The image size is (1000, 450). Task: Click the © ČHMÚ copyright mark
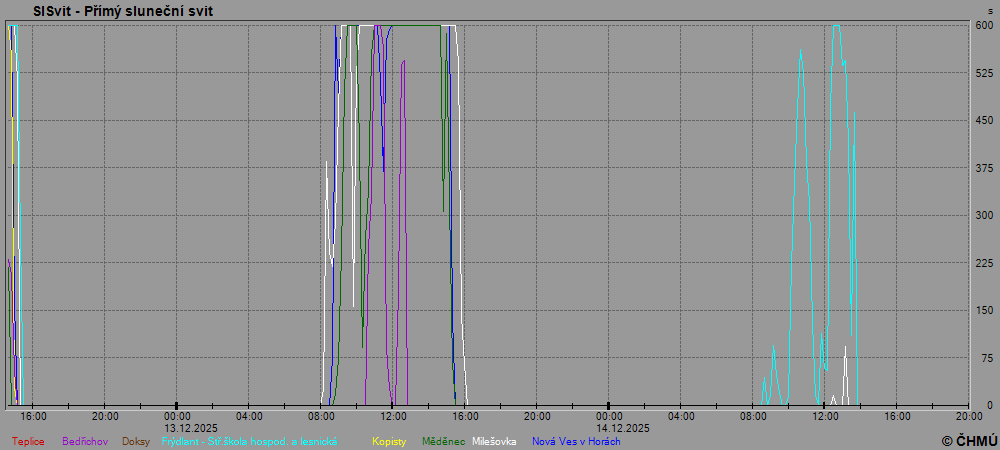tap(969, 440)
